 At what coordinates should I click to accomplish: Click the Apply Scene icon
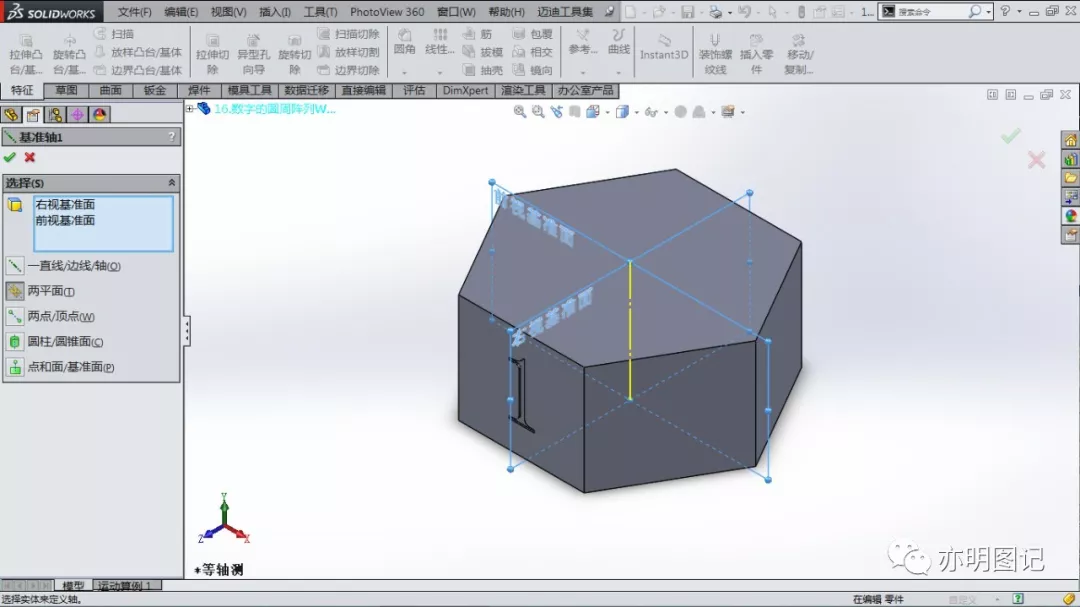tap(698, 112)
